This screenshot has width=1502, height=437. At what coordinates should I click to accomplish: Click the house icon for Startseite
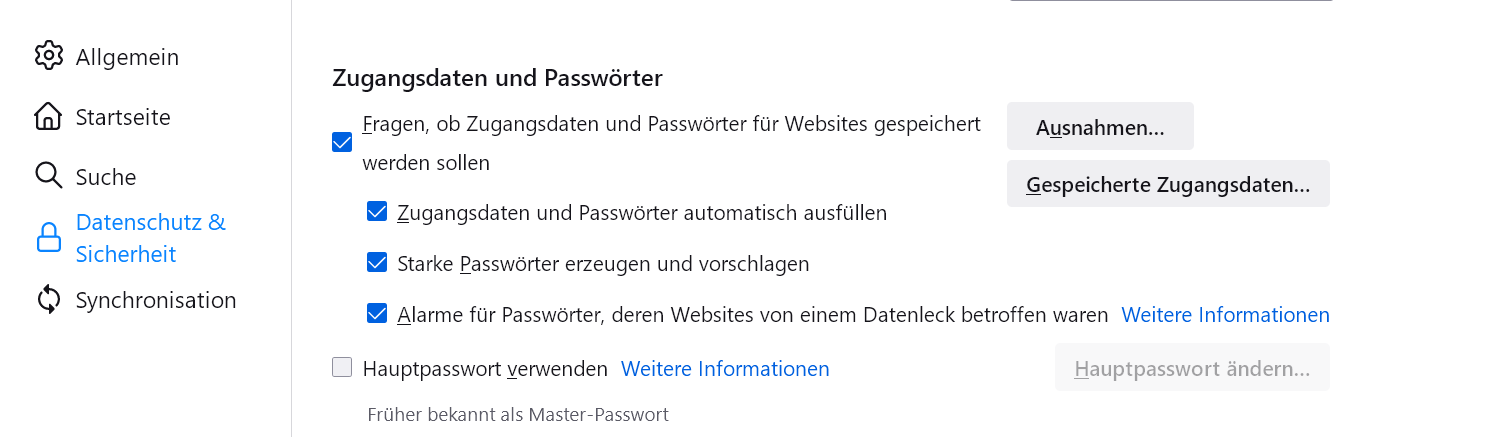(48, 117)
